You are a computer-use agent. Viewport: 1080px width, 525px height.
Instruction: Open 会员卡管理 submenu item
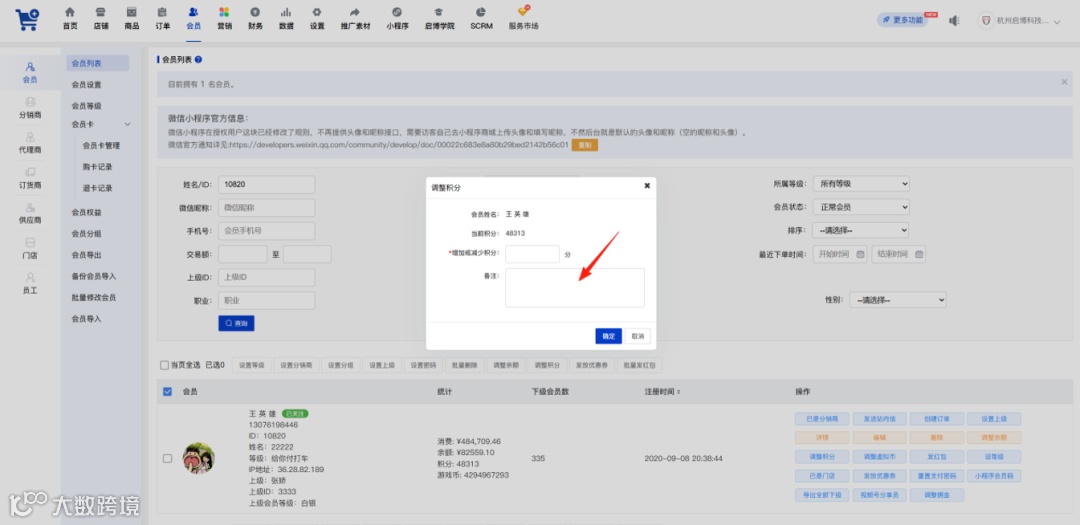click(x=101, y=145)
